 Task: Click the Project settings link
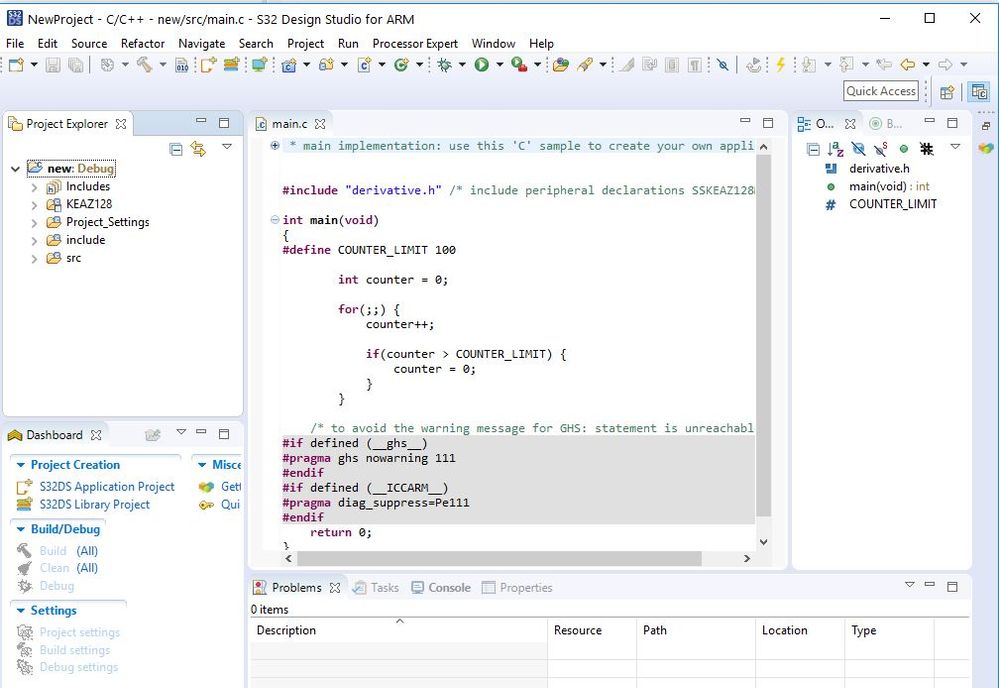[x=80, y=632]
